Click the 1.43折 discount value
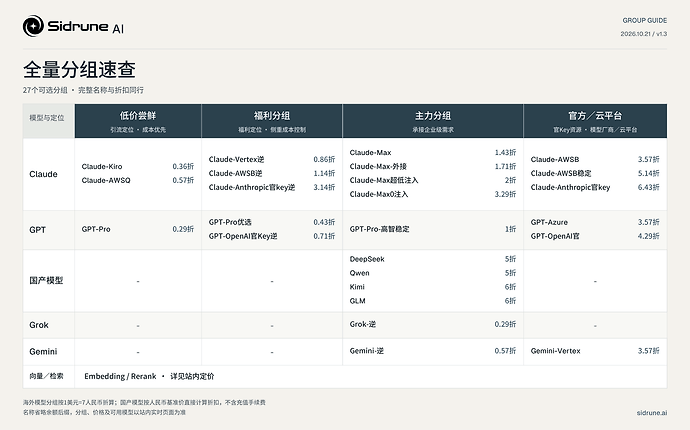The height and width of the screenshot is (430, 690). (x=505, y=152)
